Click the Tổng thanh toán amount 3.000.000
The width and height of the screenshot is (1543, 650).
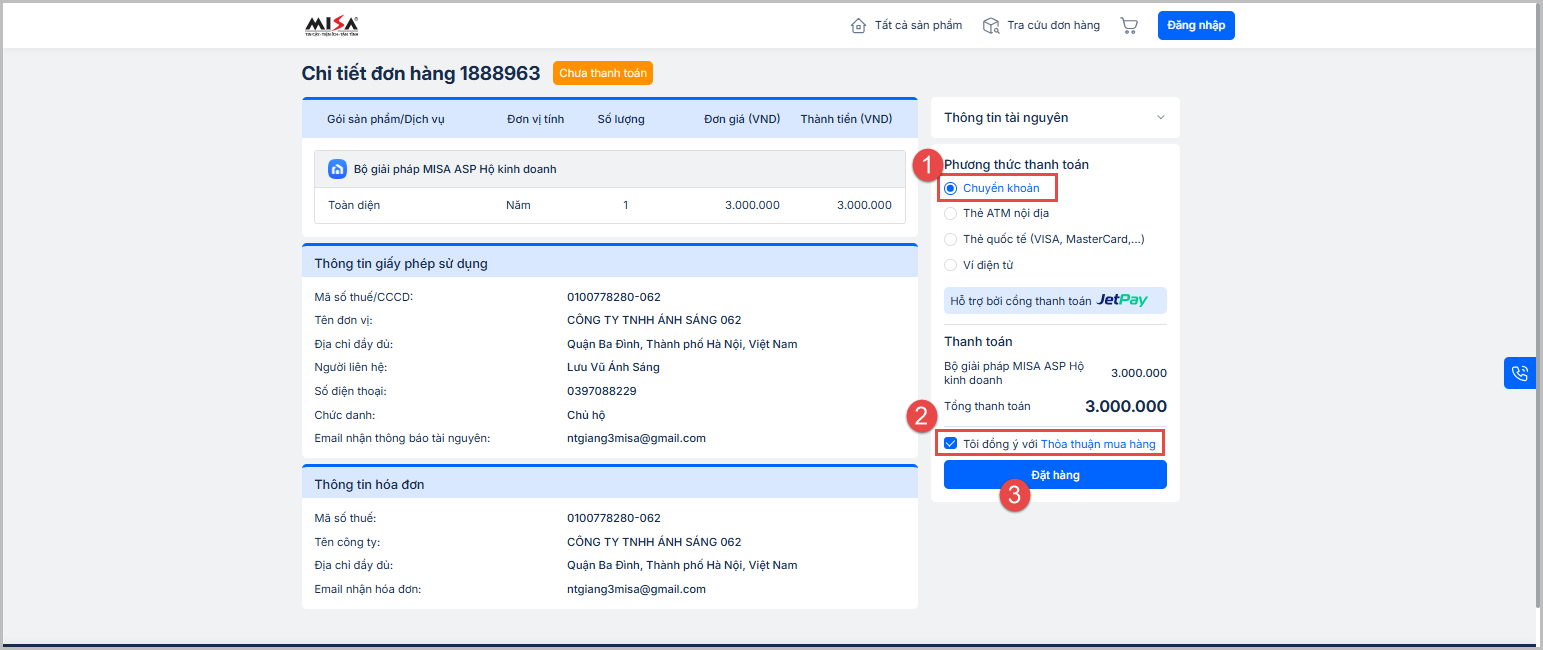coord(1126,407)
